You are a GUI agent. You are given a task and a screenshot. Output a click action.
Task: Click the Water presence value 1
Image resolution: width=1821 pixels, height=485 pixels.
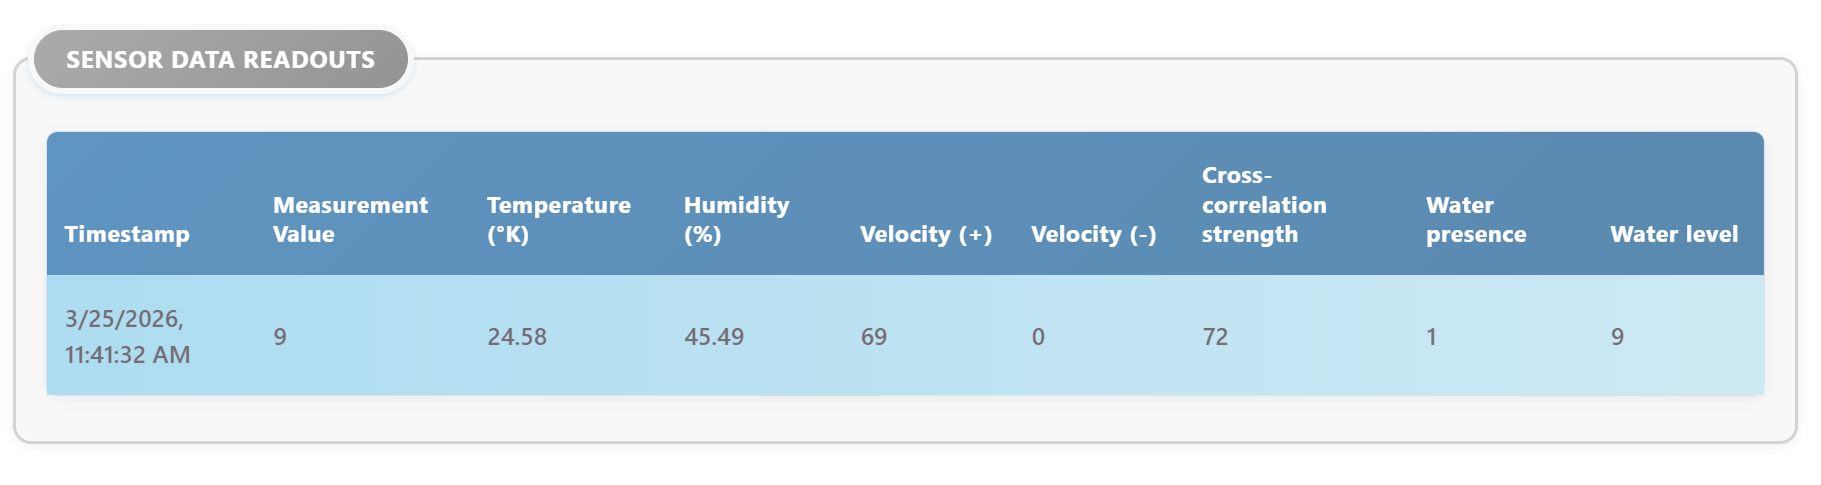(1431, 337)
